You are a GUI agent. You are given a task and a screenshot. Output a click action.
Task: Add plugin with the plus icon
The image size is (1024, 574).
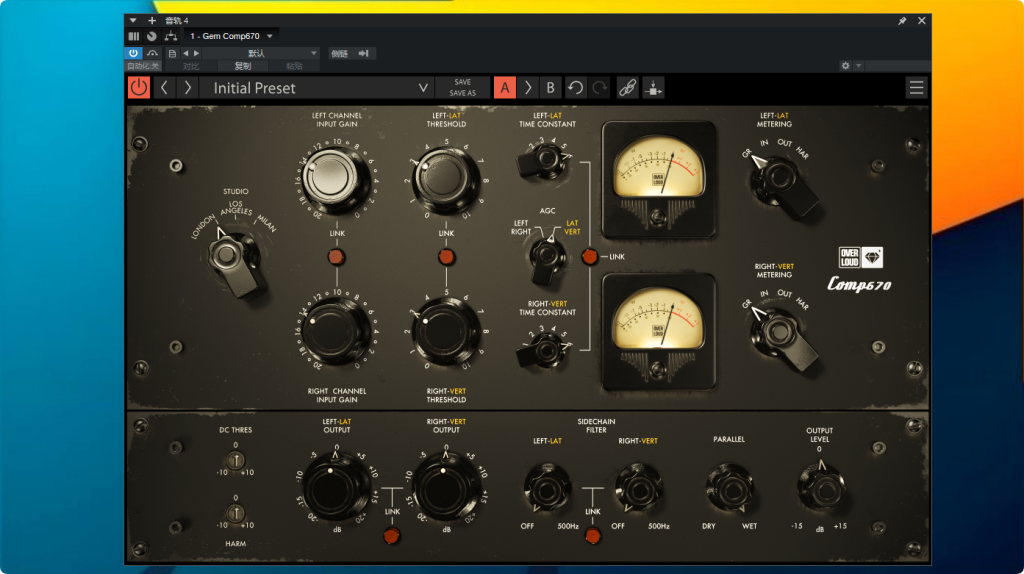[152, 21]
